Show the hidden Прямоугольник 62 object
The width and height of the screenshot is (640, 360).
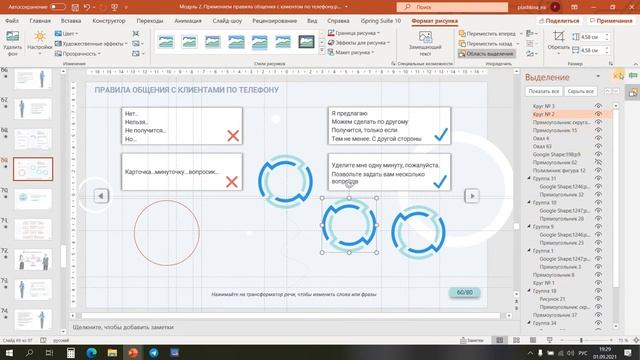point(598,162)
